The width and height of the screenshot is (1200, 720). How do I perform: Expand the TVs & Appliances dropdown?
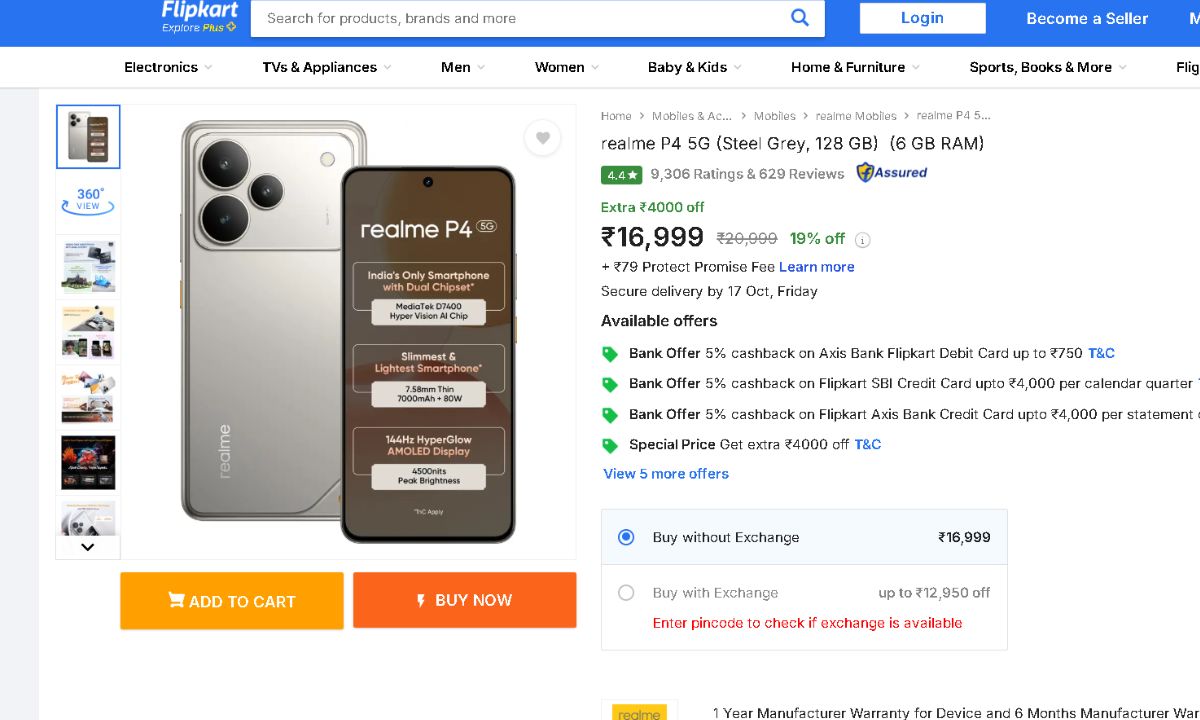[x=326, y=67]
